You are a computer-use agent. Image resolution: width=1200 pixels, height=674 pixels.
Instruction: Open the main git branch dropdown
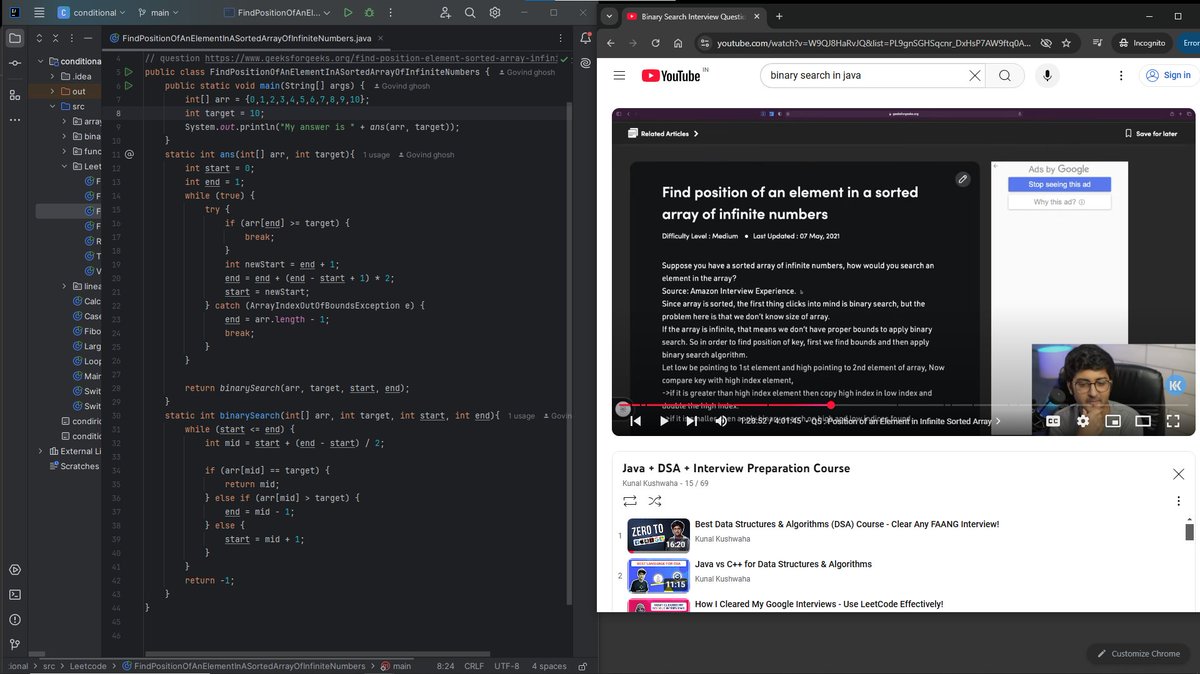pos(157,13)
